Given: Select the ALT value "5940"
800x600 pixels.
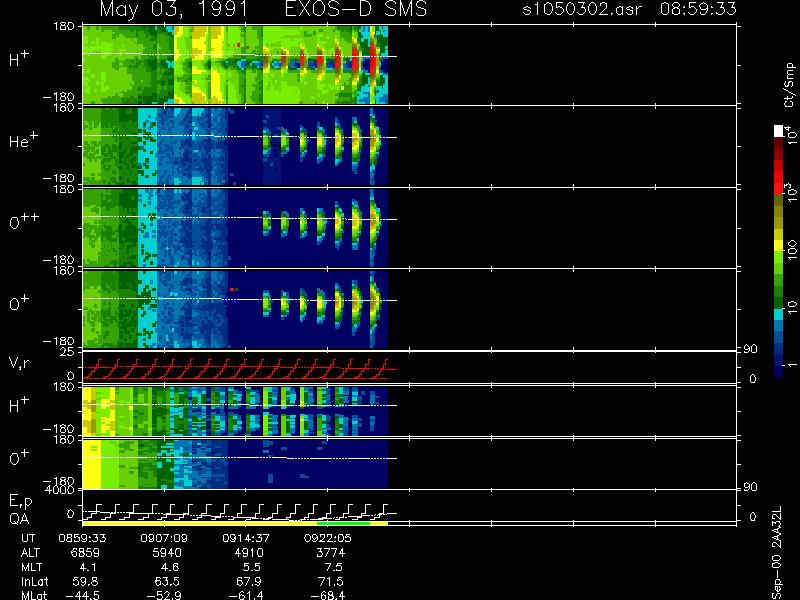Looking at the screenshot, I should (x=167, y=553).
